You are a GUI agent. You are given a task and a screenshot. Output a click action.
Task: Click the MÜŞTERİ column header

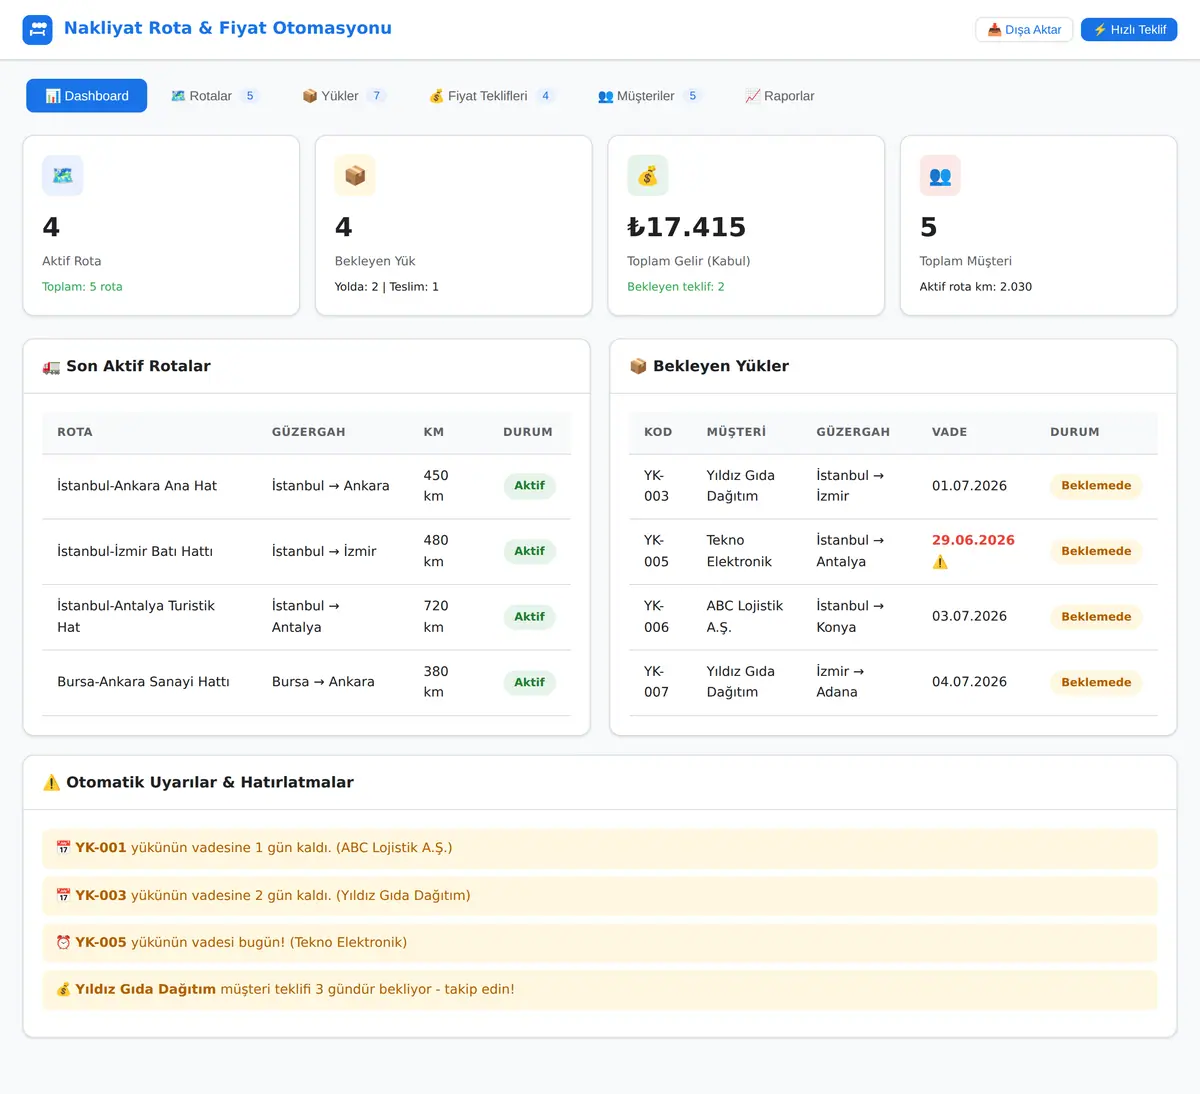pos(736,433)
